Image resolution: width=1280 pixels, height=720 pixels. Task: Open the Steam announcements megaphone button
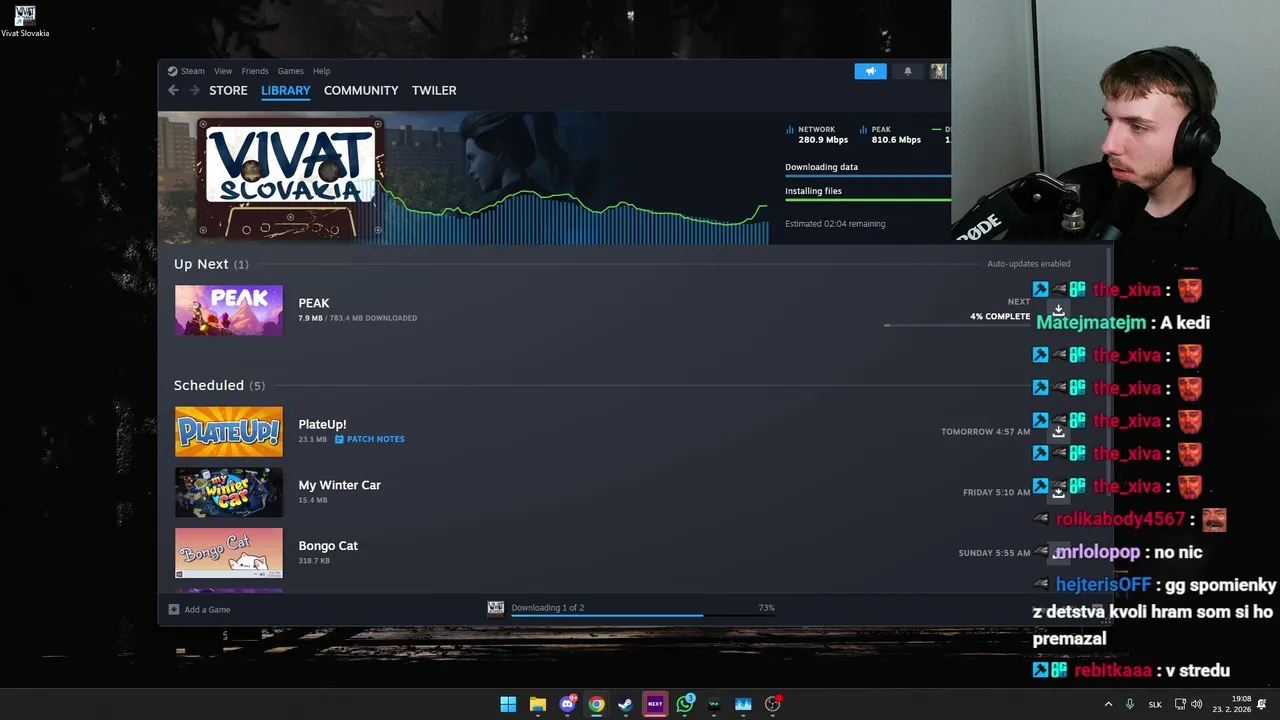[870, 71]
